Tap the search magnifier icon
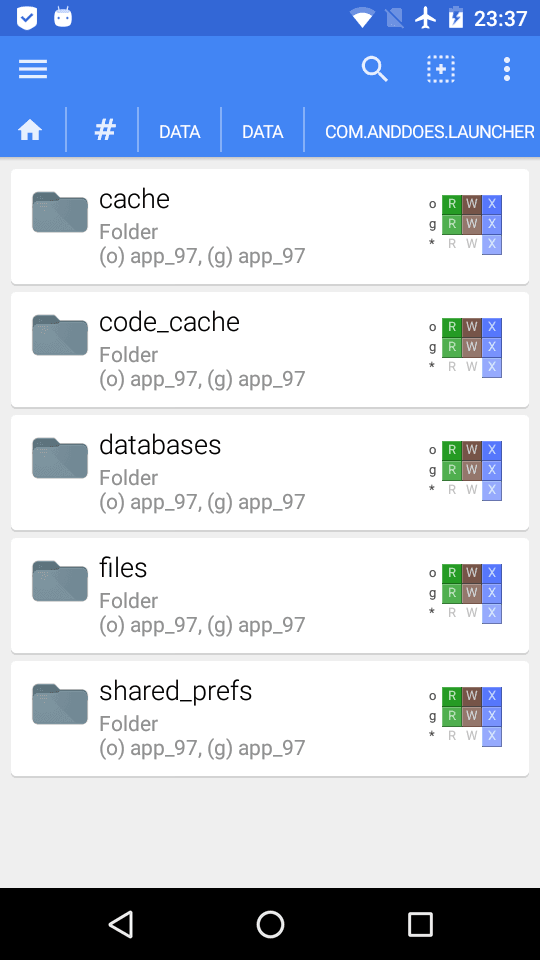 click(375, 69)
